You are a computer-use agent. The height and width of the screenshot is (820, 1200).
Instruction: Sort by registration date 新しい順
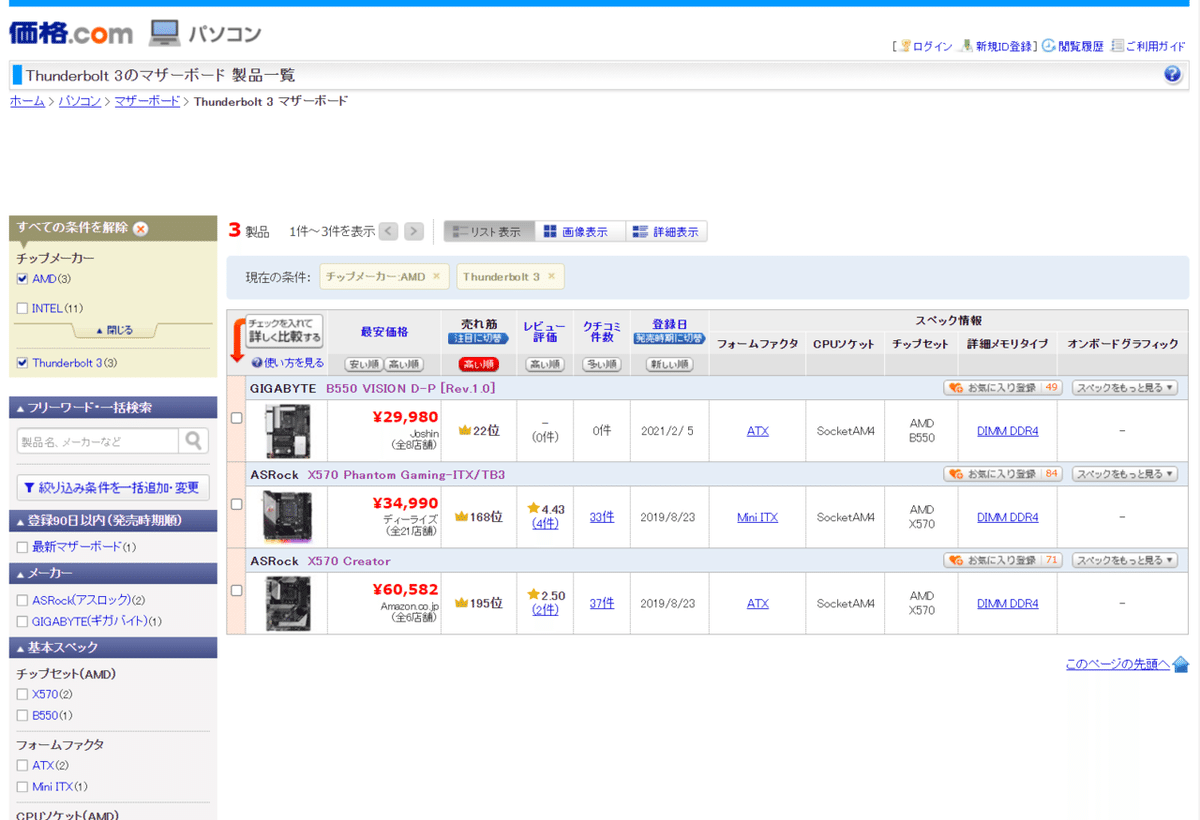point(669,365)
